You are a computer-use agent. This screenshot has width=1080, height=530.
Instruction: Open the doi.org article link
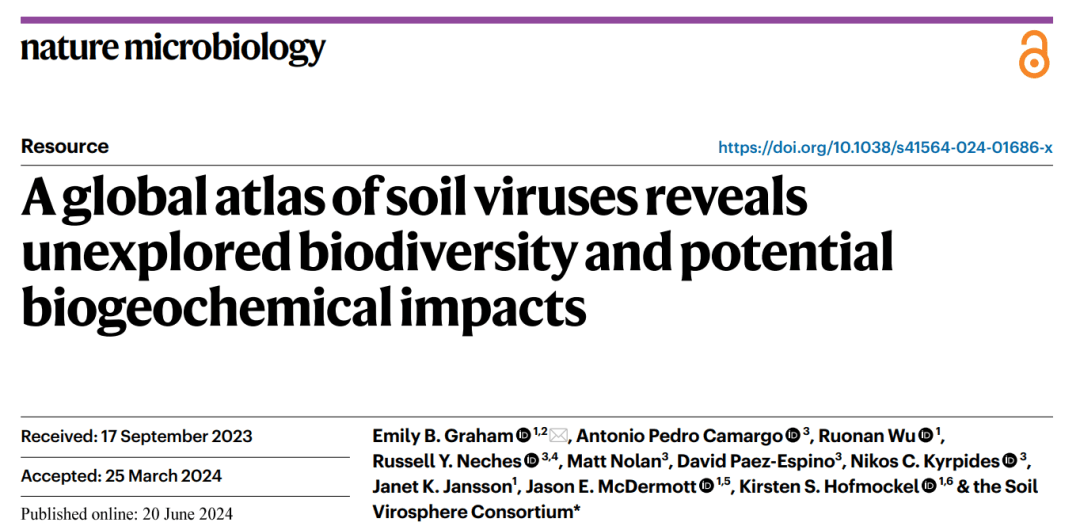click(885, 147)
